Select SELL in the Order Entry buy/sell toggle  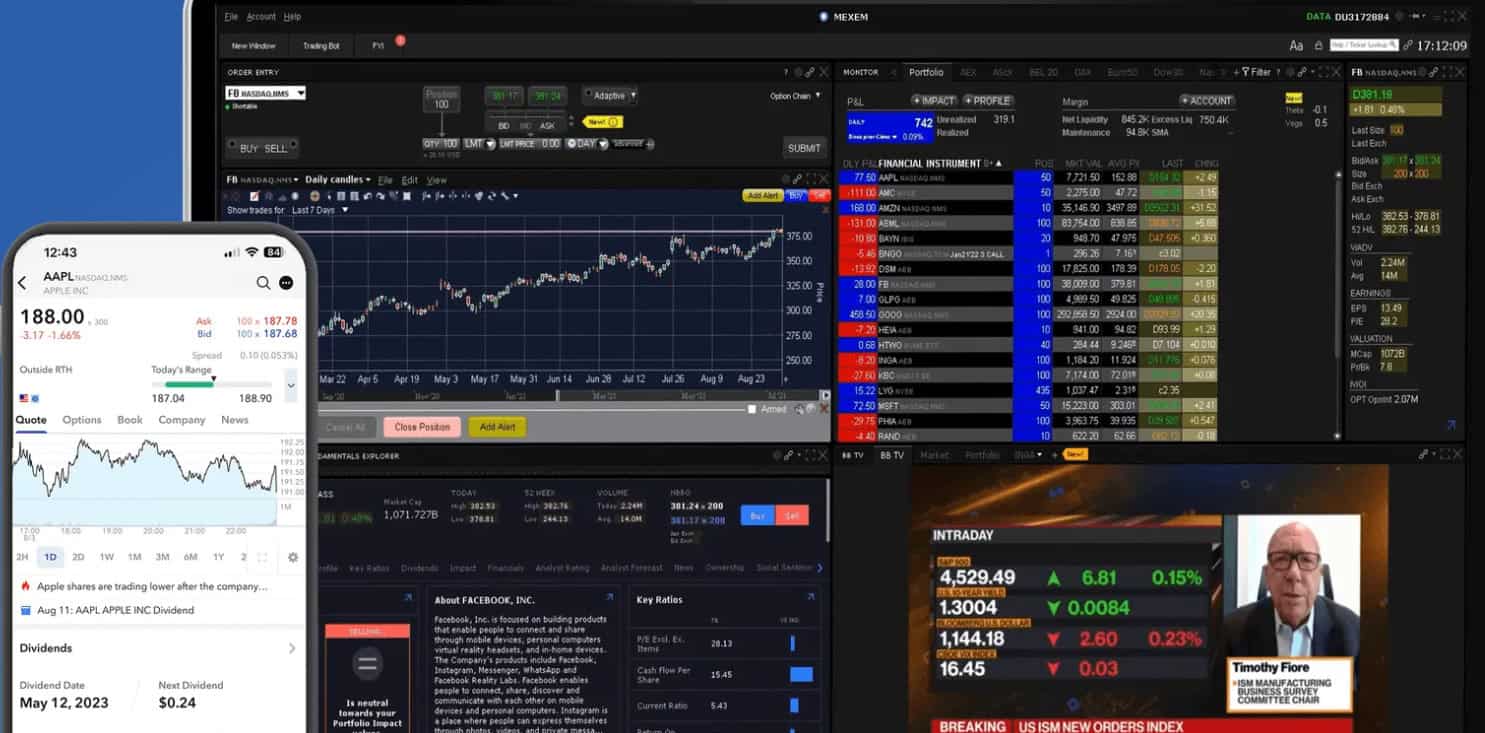click(x=276, y=147)
